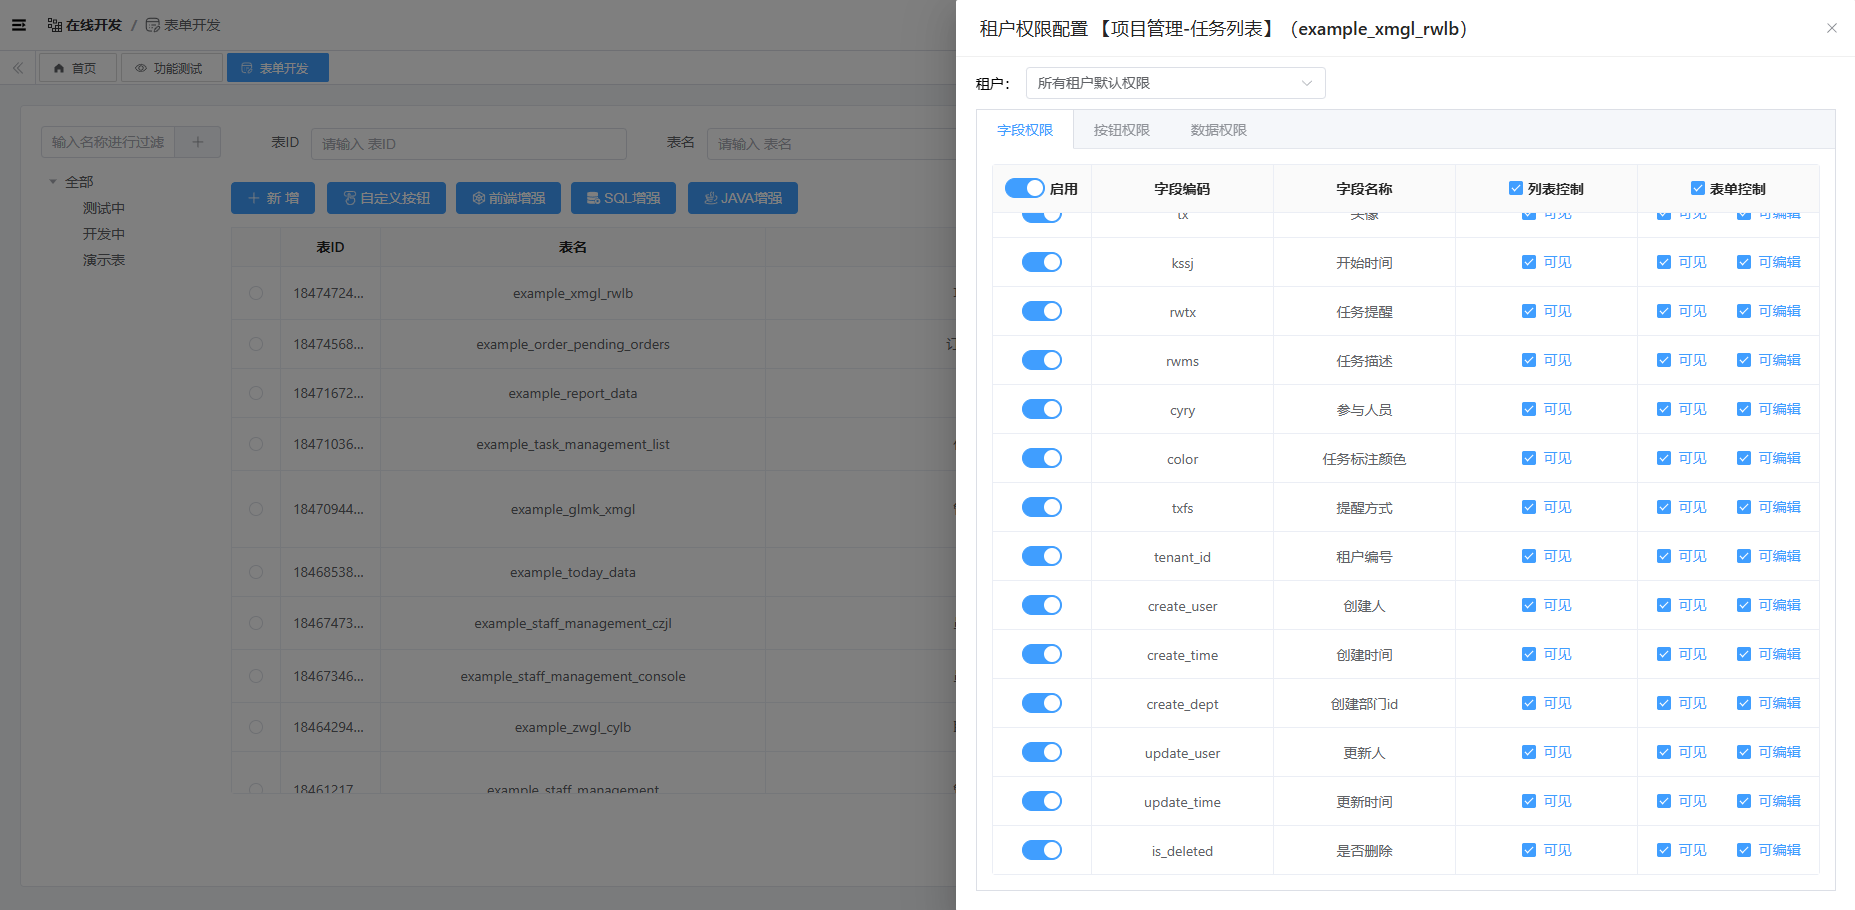Screen dimensions: 1855x910
Task: Select the radio for example_report_data row
Action: pyautogui.click(x=255, y=393)
